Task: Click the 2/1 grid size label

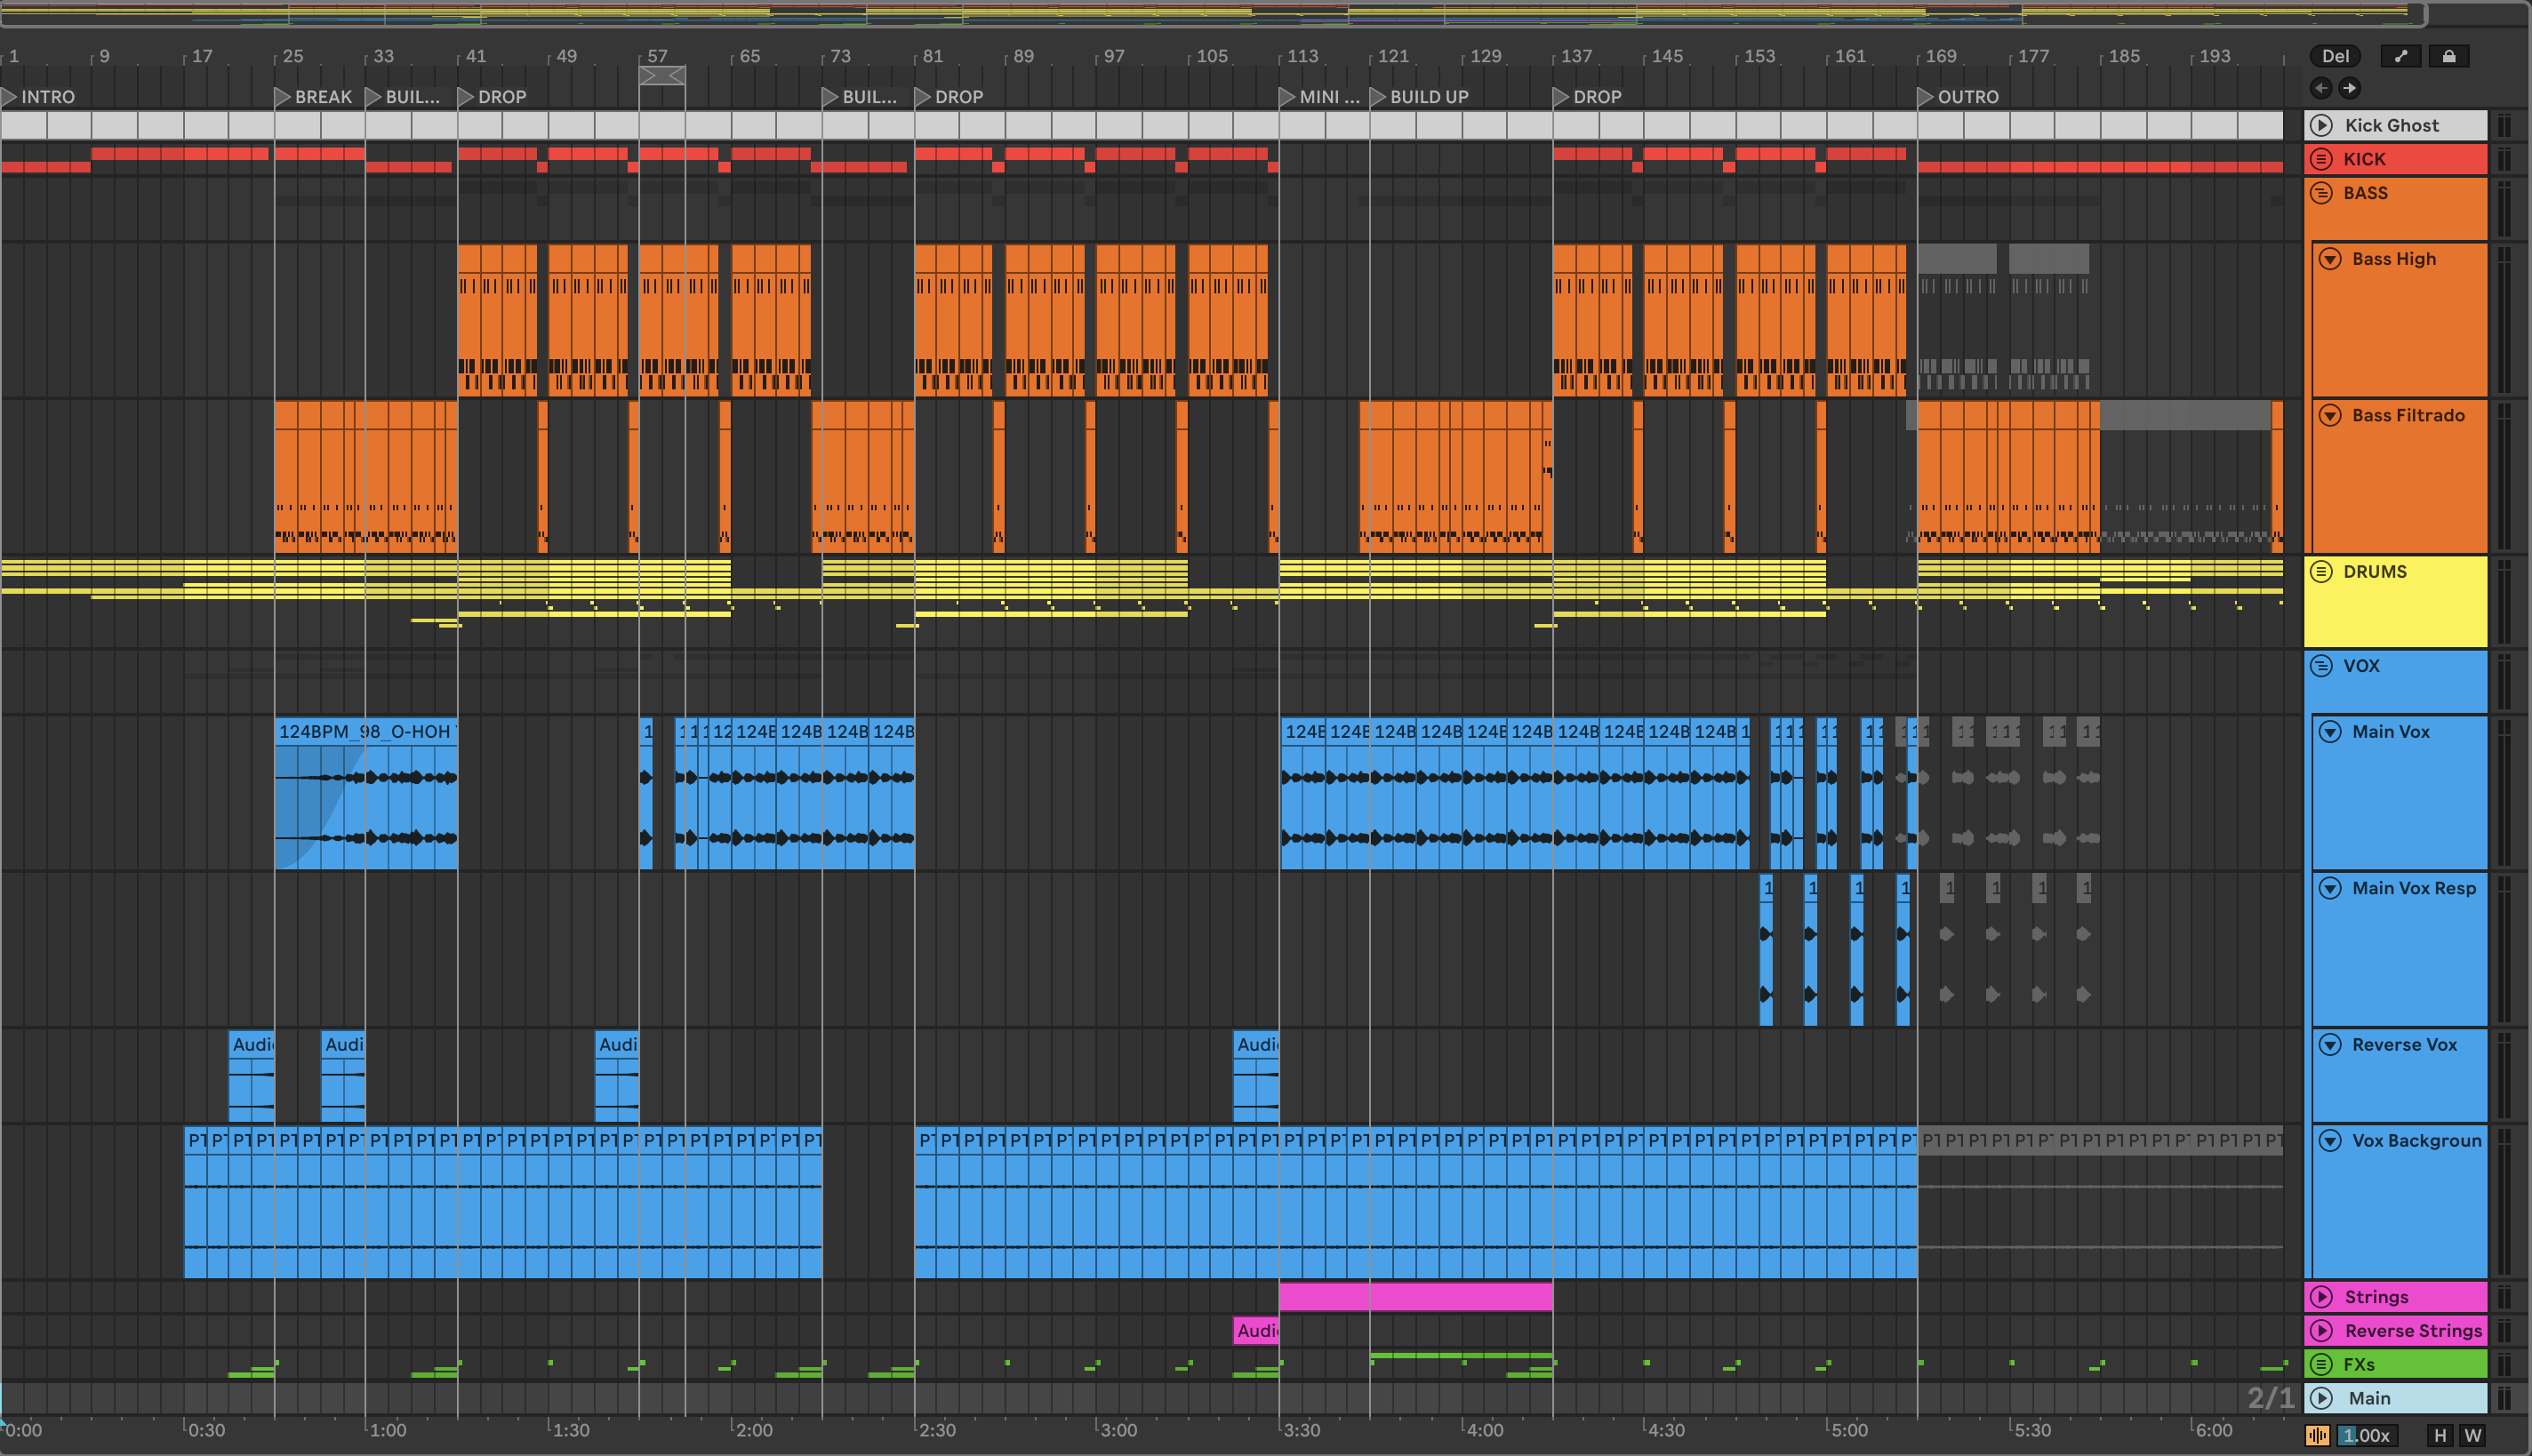Action: tap(2271, 1398)
